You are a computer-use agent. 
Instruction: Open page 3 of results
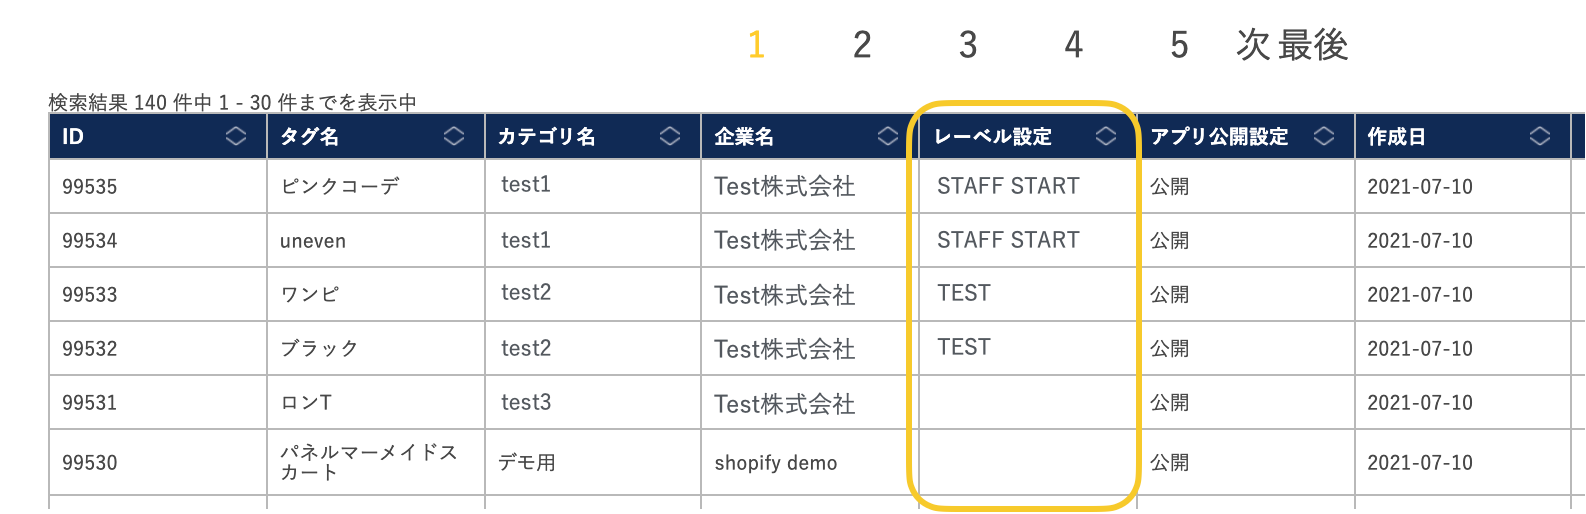tap(968, 45)
